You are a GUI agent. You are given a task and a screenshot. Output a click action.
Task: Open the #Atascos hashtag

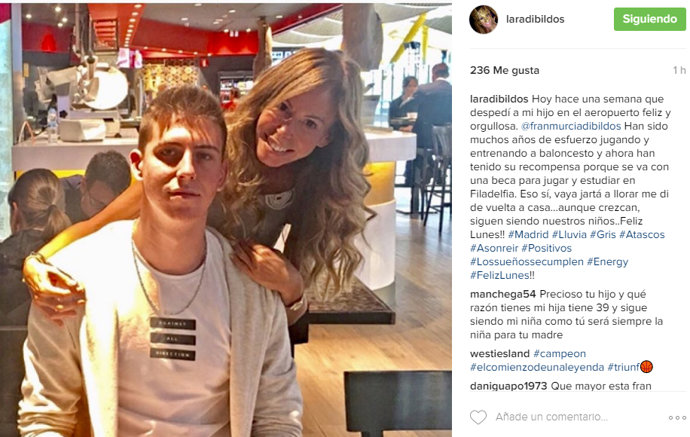pos(642,235)
